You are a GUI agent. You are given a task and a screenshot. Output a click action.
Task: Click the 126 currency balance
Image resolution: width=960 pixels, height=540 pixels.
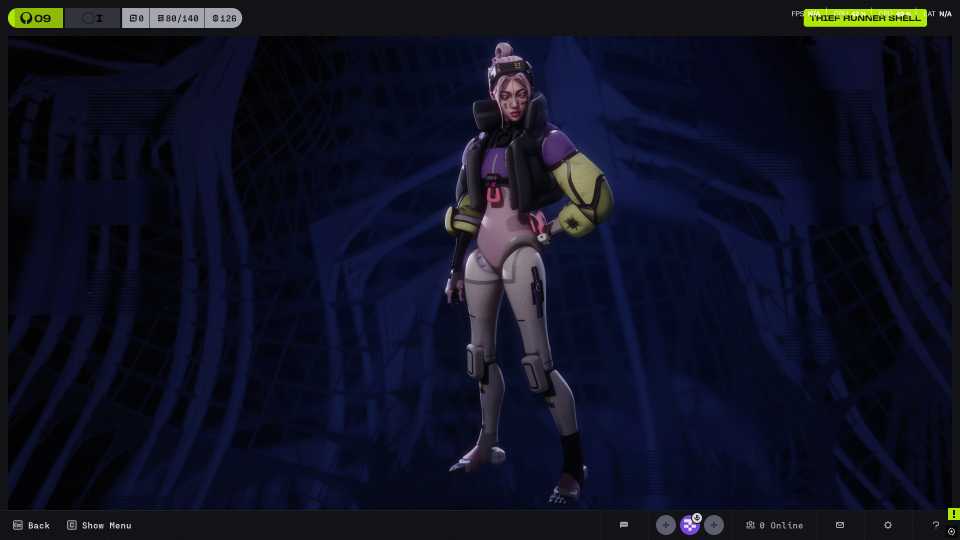(223, 18)
